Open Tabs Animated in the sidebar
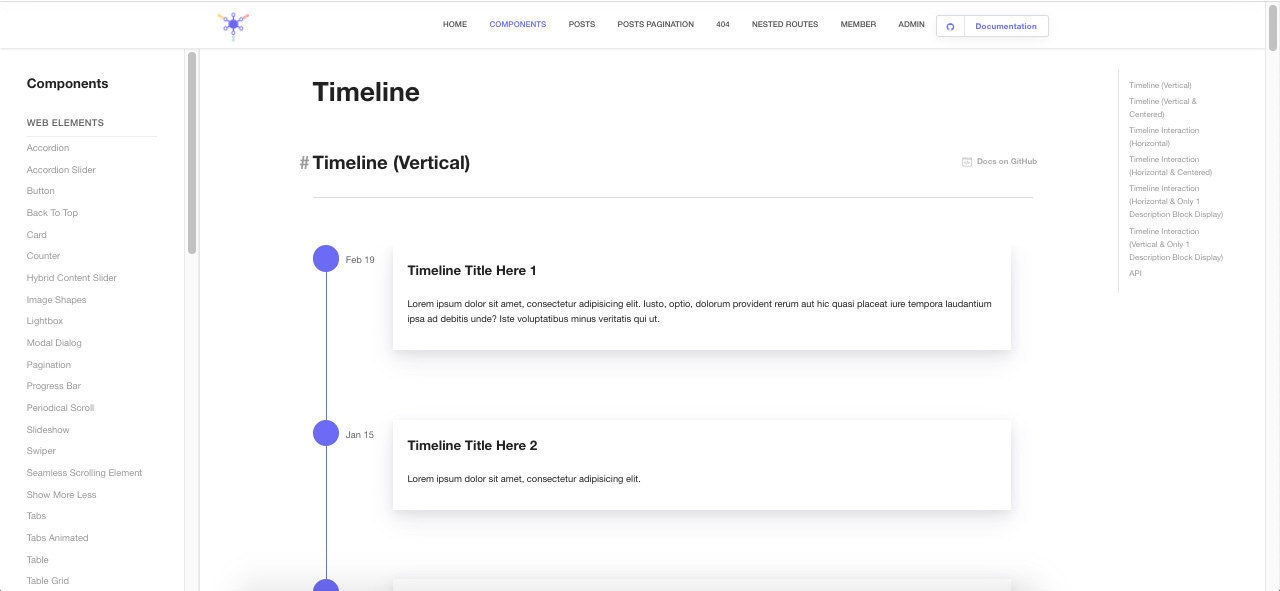1280x591 pixels. point(57,537)
